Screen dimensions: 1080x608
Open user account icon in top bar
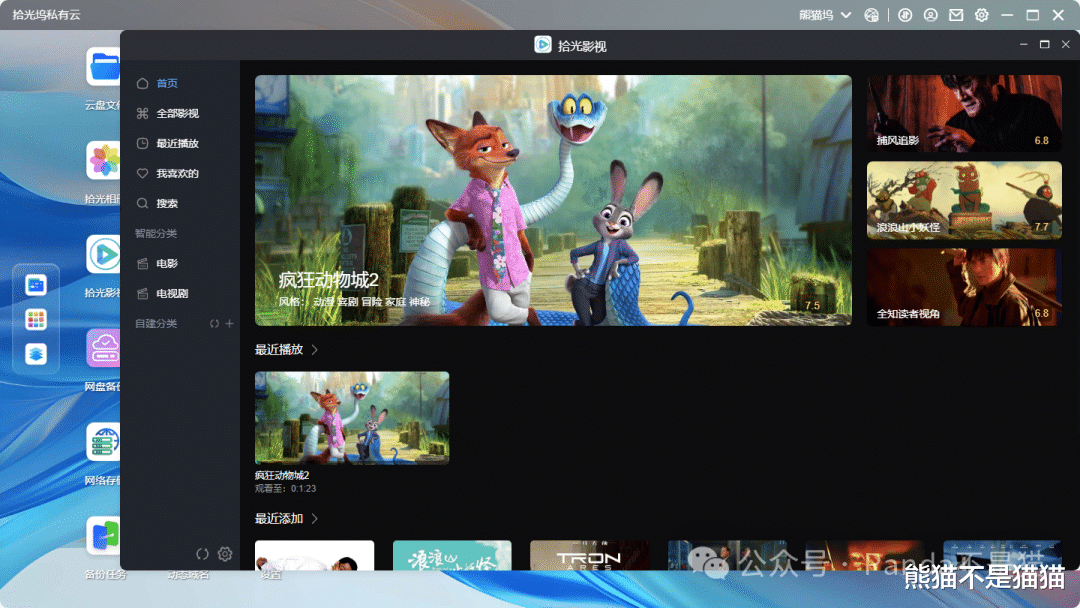coord(931,15)
